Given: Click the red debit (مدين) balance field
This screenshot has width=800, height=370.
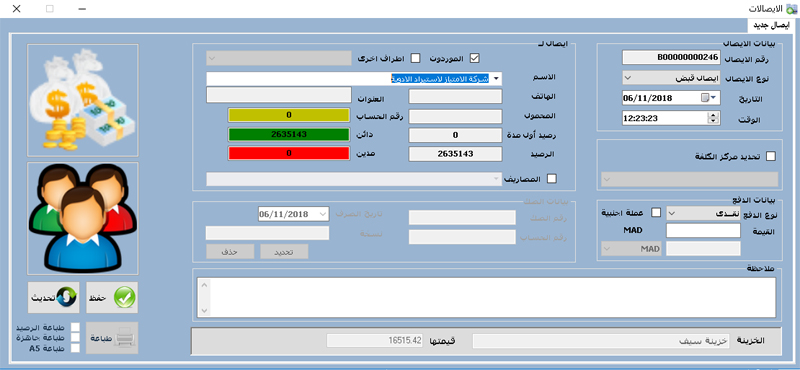Looking at the screenshot, I should (x=289, y=153).
